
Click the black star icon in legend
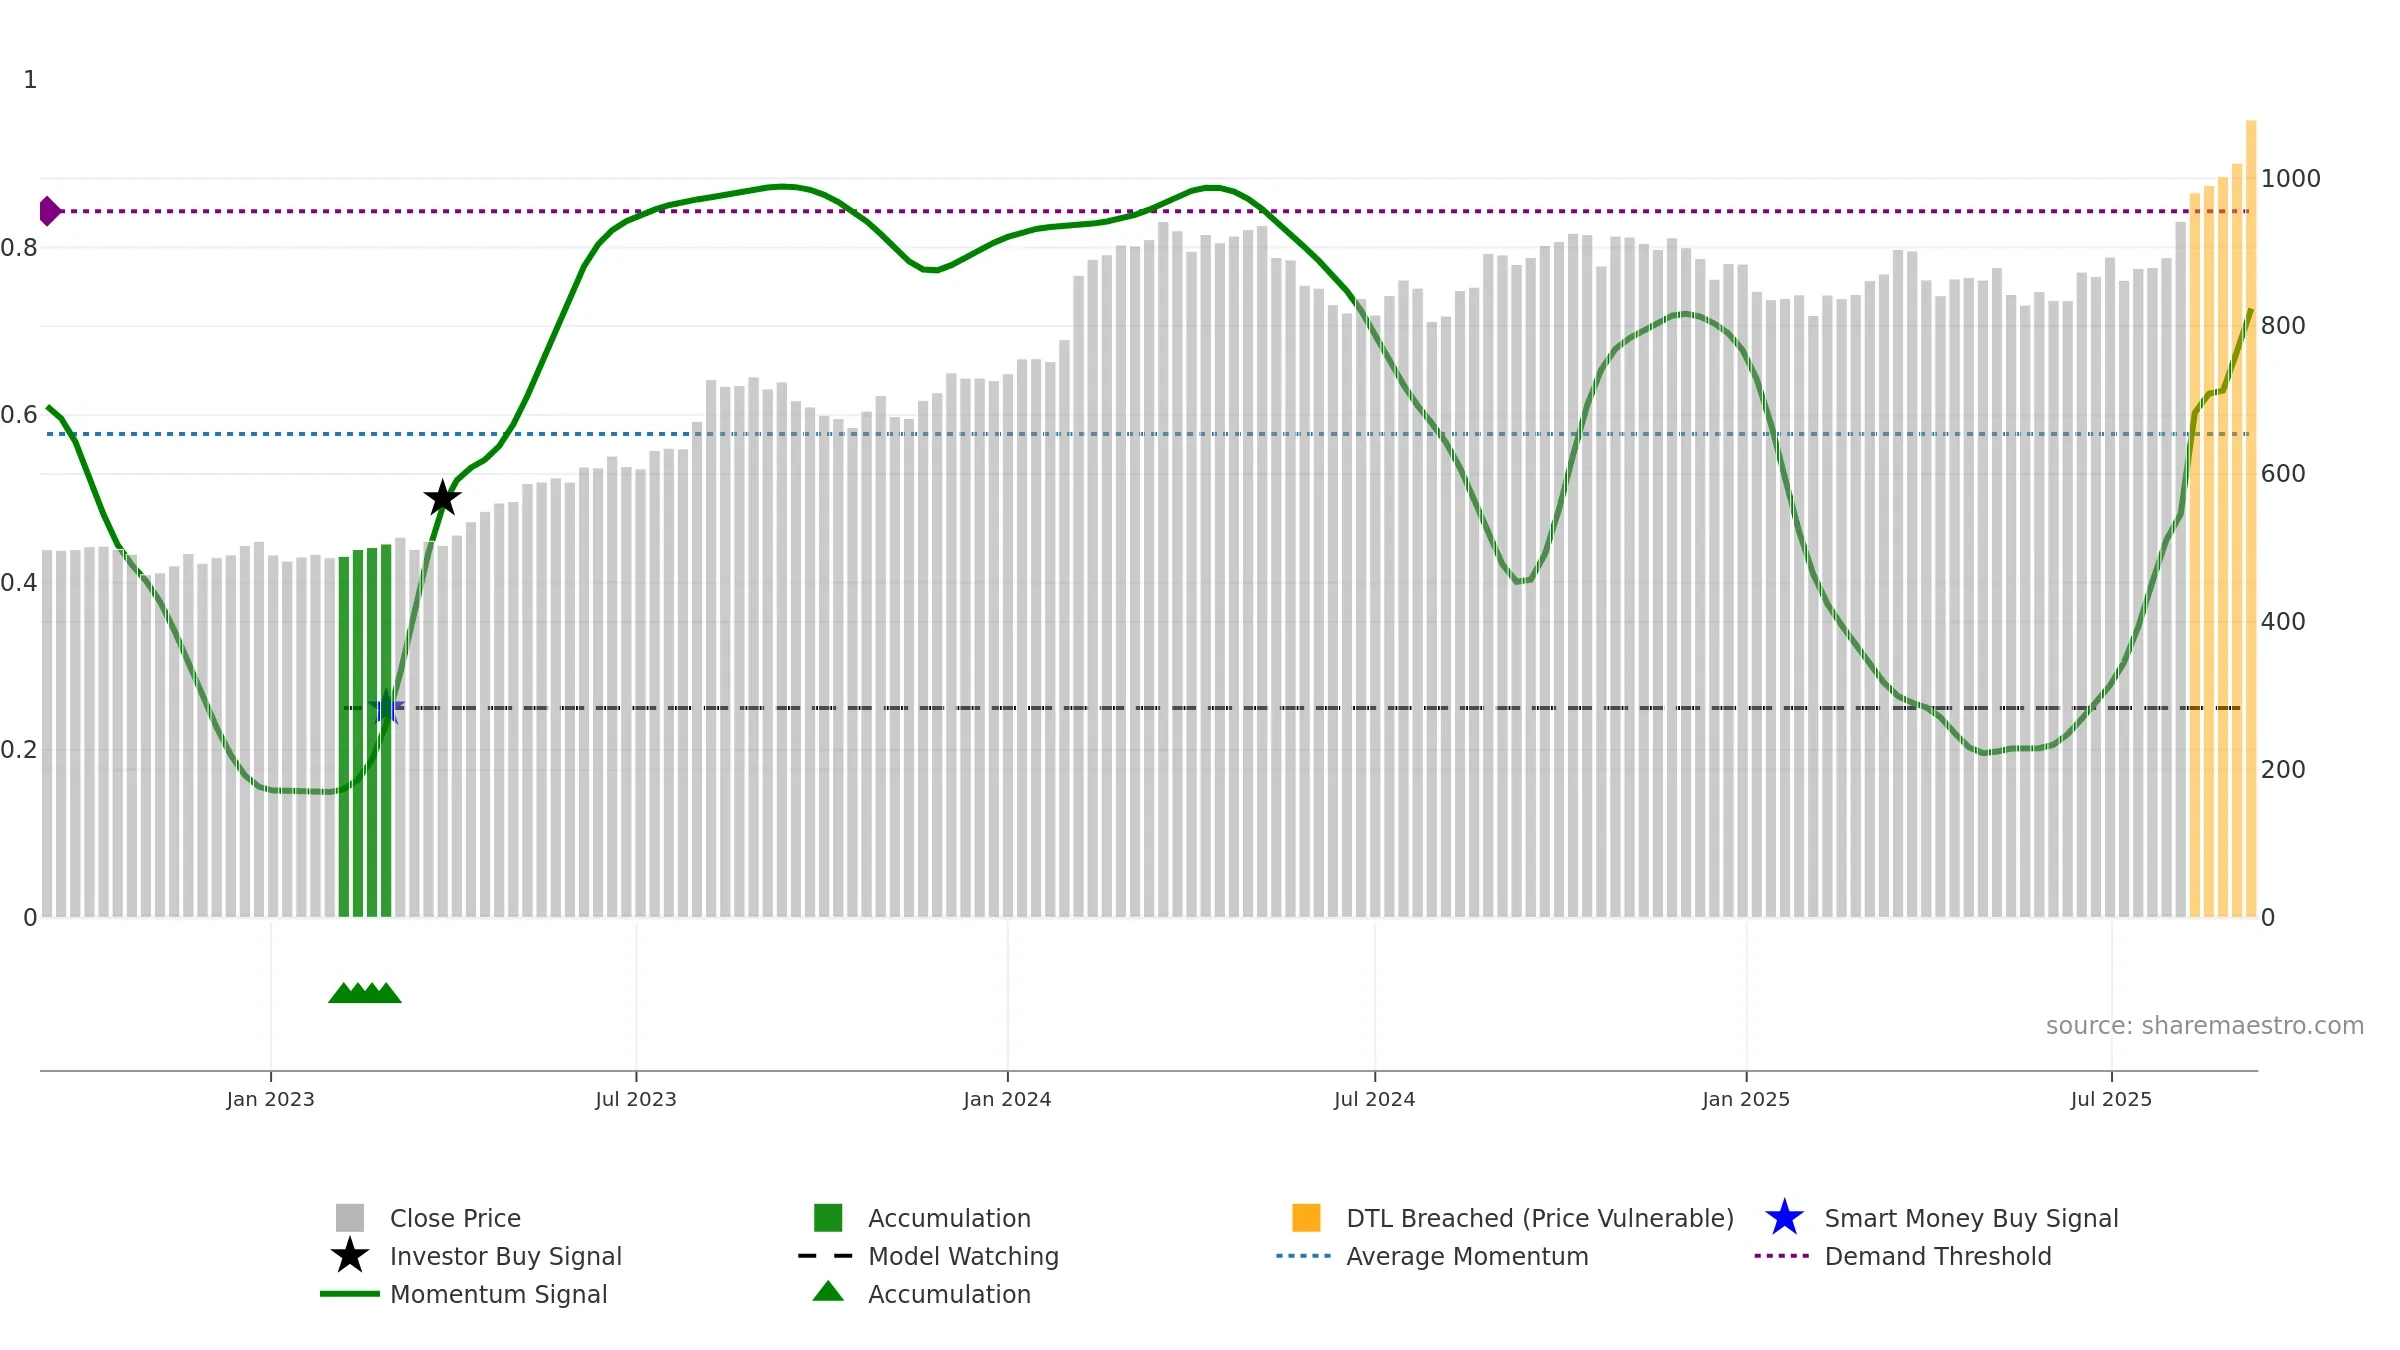tap(349, 1256)
